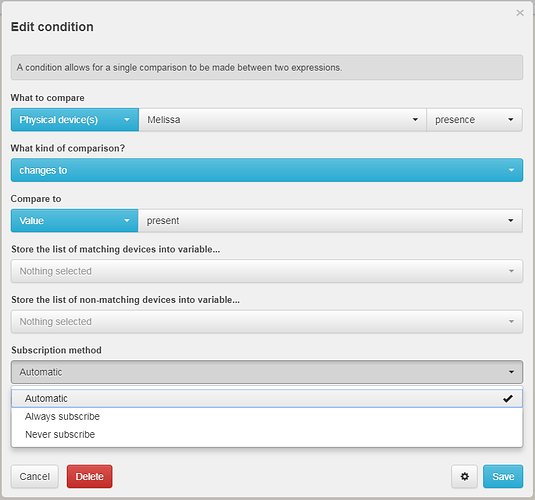
Task: Click the caret arrow on the presence dropdown
Action: (x=510, y=120)
